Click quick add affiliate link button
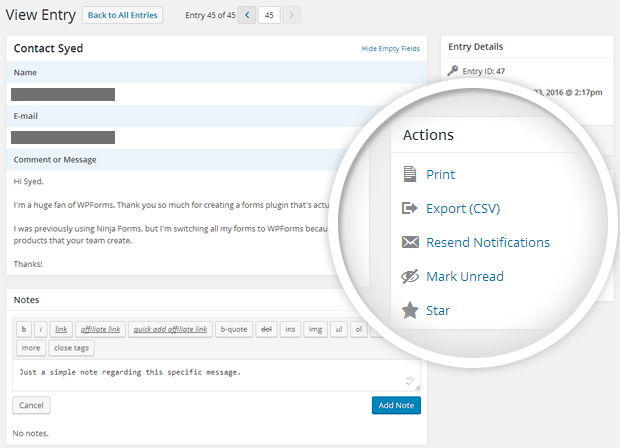This screenshot has height=448, width=620. [170, 329]
